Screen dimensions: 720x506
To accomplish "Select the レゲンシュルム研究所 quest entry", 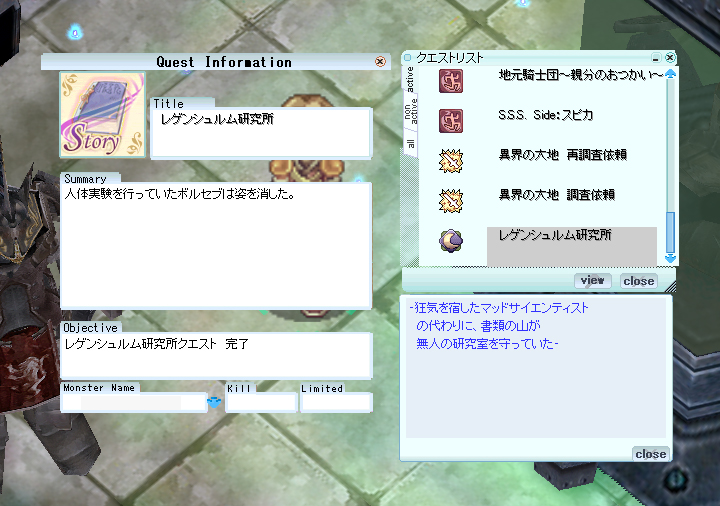I will click(572, 246).
